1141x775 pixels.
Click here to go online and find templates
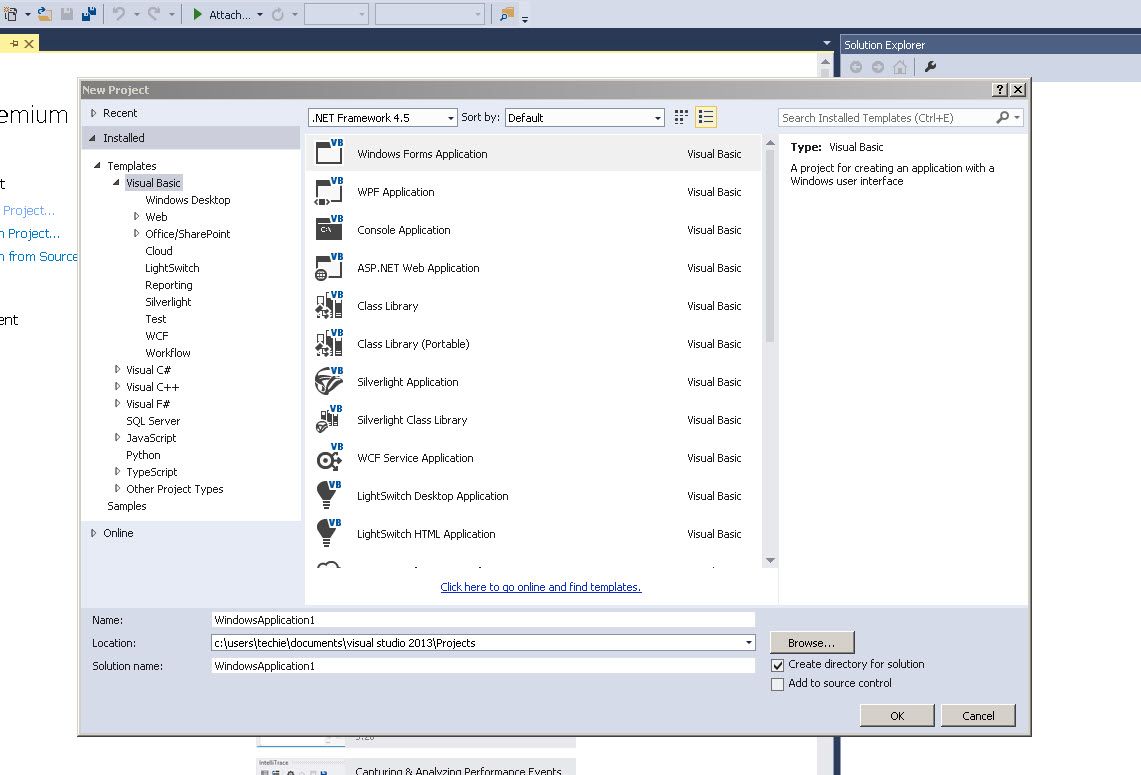pyautogui.click(x=540, y=587)
